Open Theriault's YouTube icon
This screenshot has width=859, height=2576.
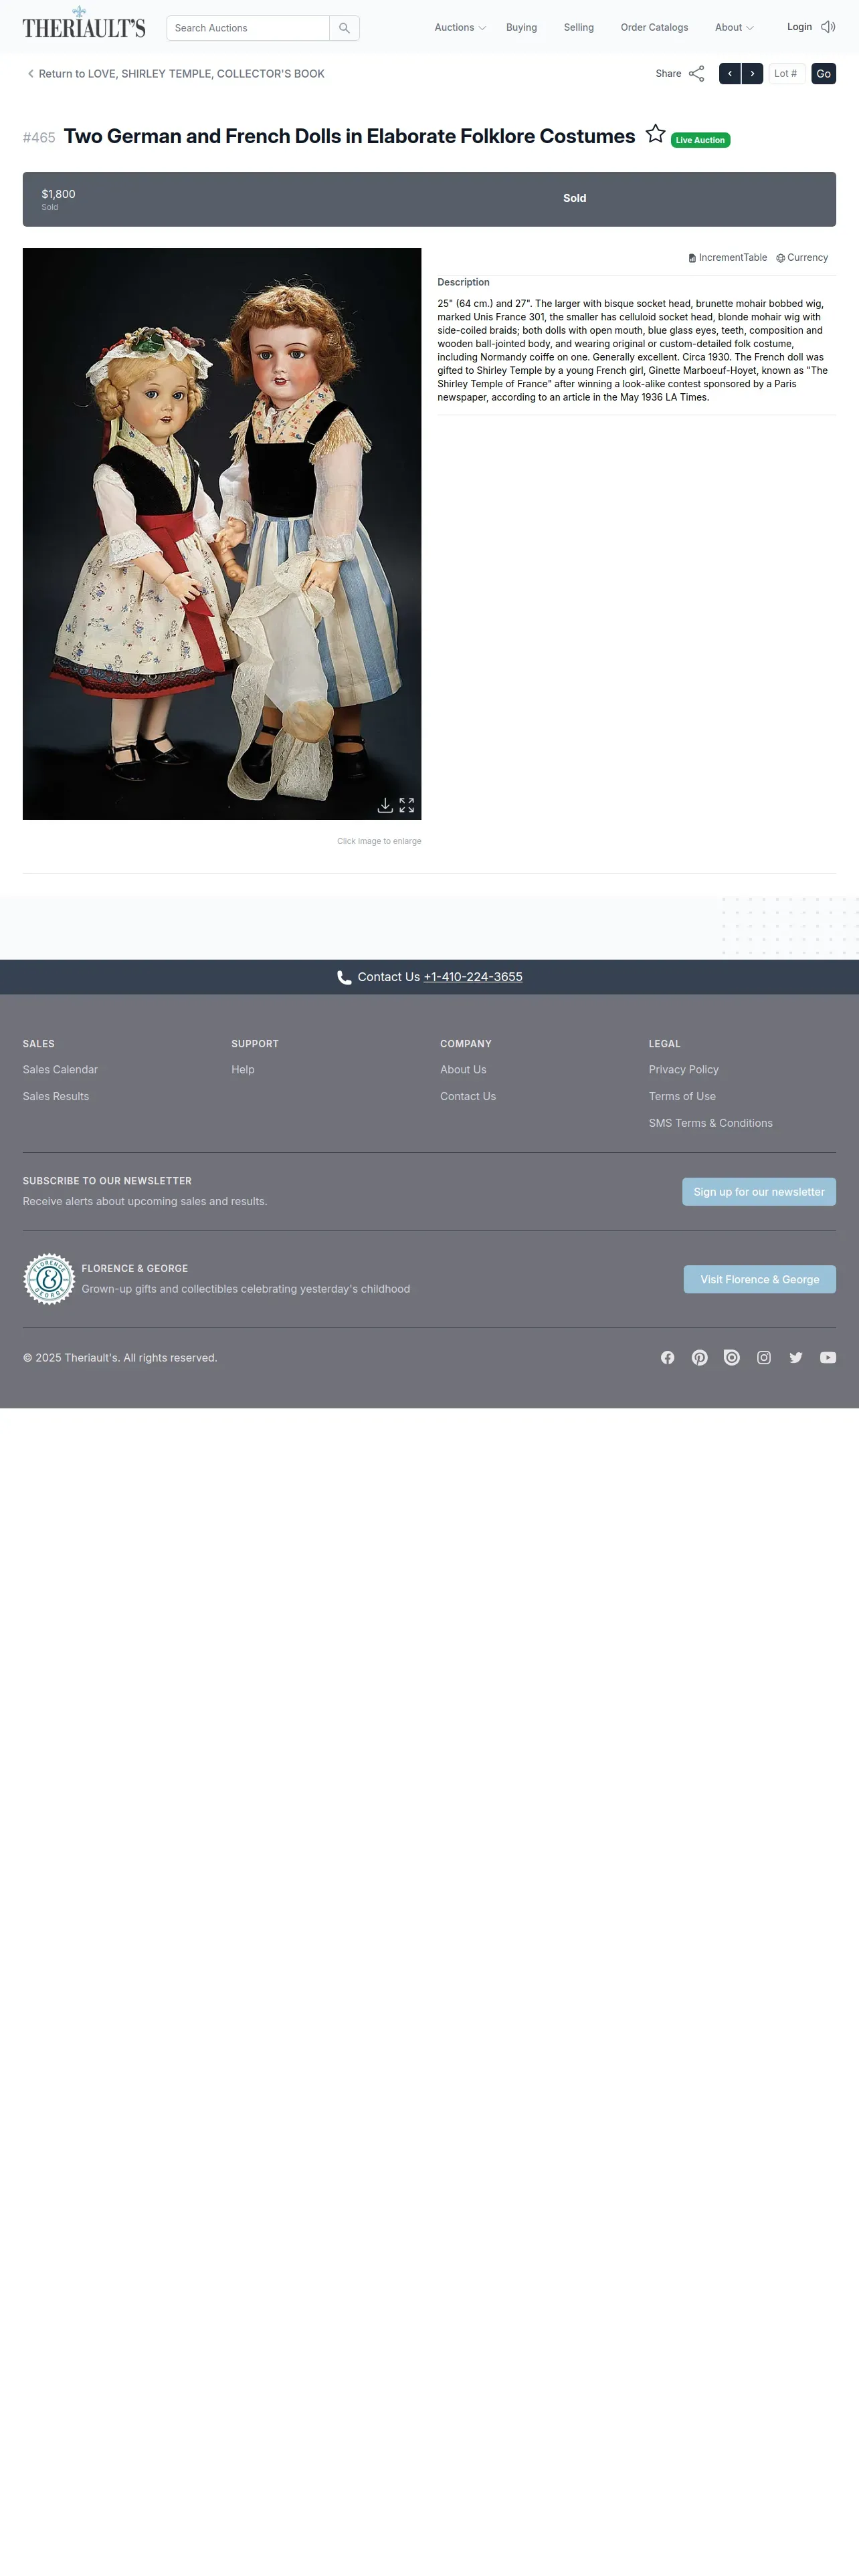(828, 1358)
